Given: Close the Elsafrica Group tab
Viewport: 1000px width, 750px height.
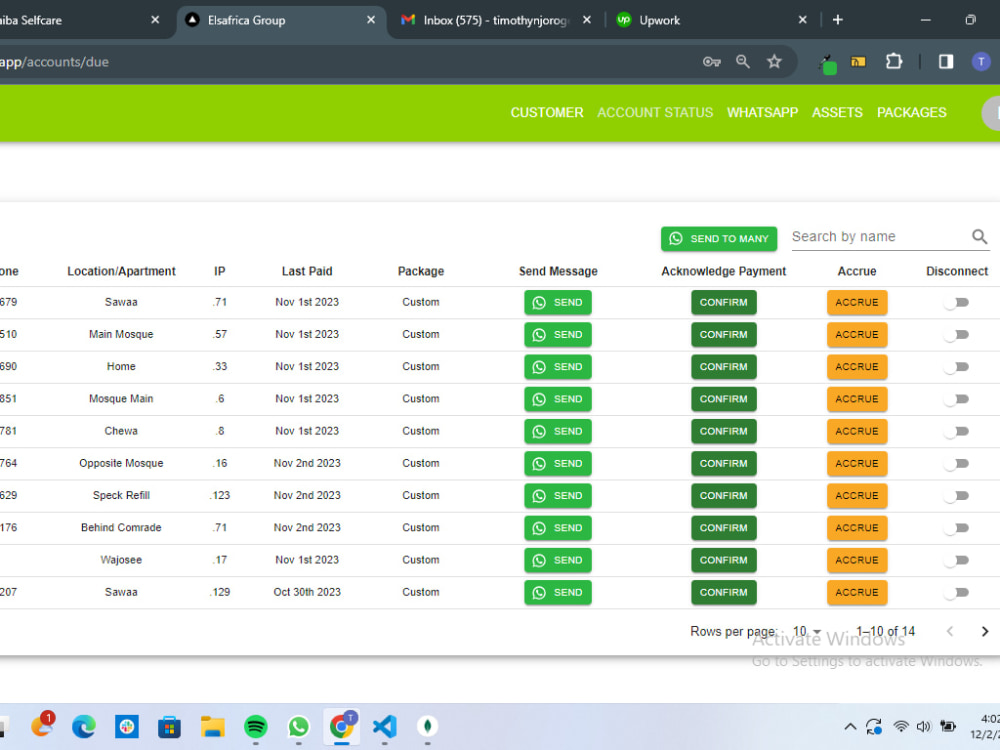Looking at the screenshot, I should click(371, 20).
